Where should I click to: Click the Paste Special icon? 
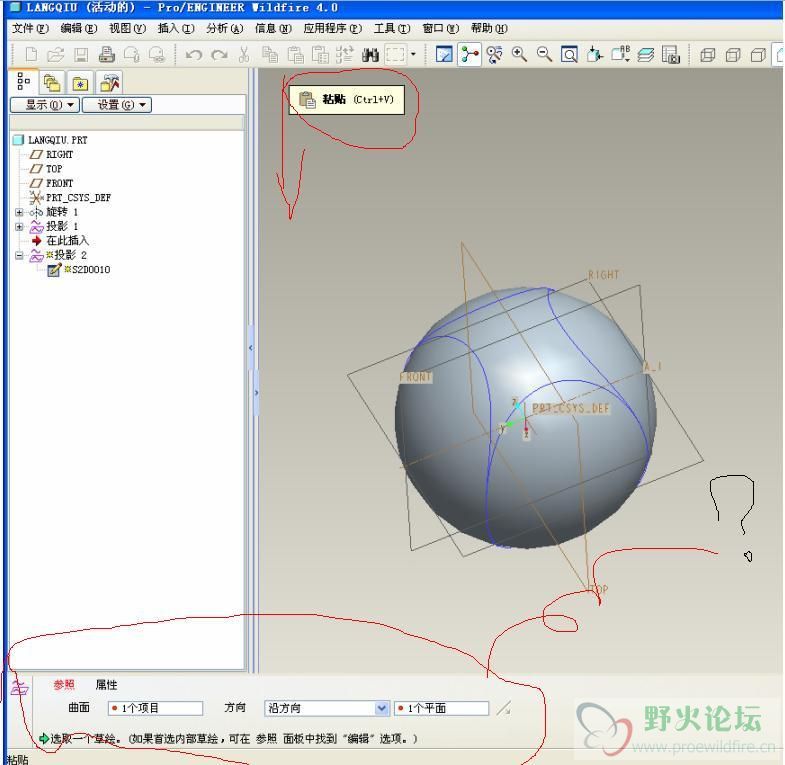pyautogui.click(x=320, y=54)
